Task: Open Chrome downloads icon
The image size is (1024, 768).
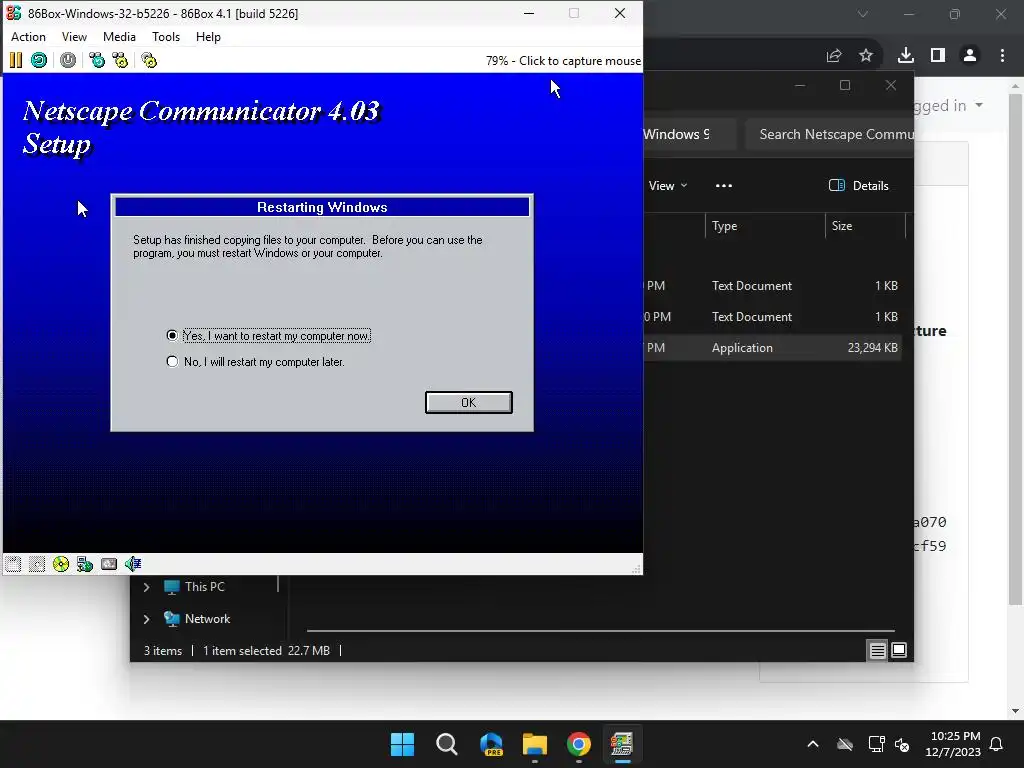Action: (906, 56)
